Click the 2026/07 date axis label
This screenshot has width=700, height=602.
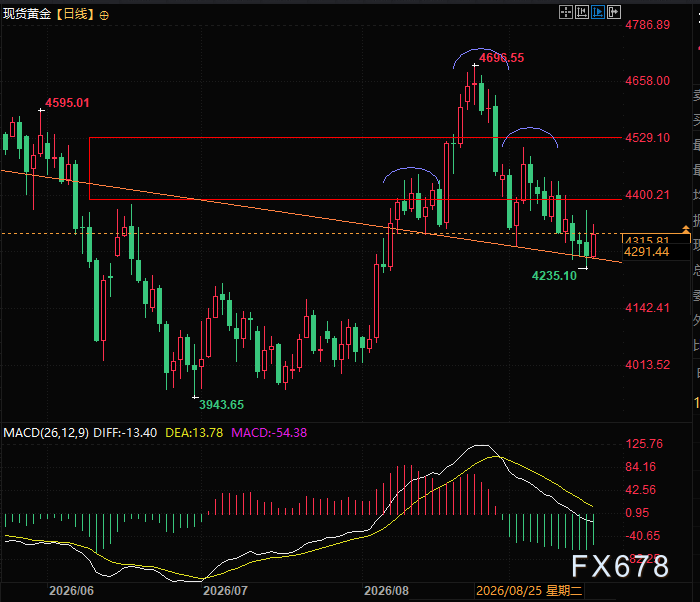[225, 591]
